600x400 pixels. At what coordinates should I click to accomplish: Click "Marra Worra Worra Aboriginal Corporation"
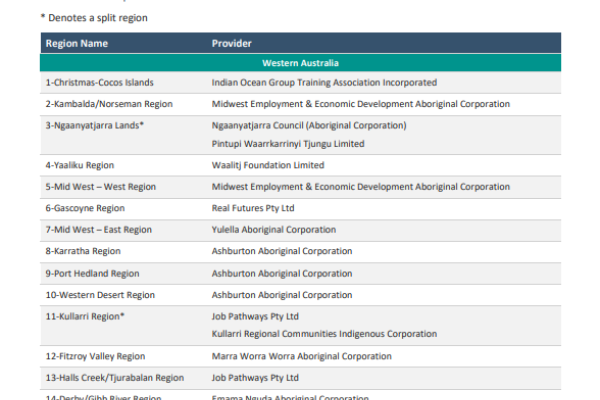point(302,356)
